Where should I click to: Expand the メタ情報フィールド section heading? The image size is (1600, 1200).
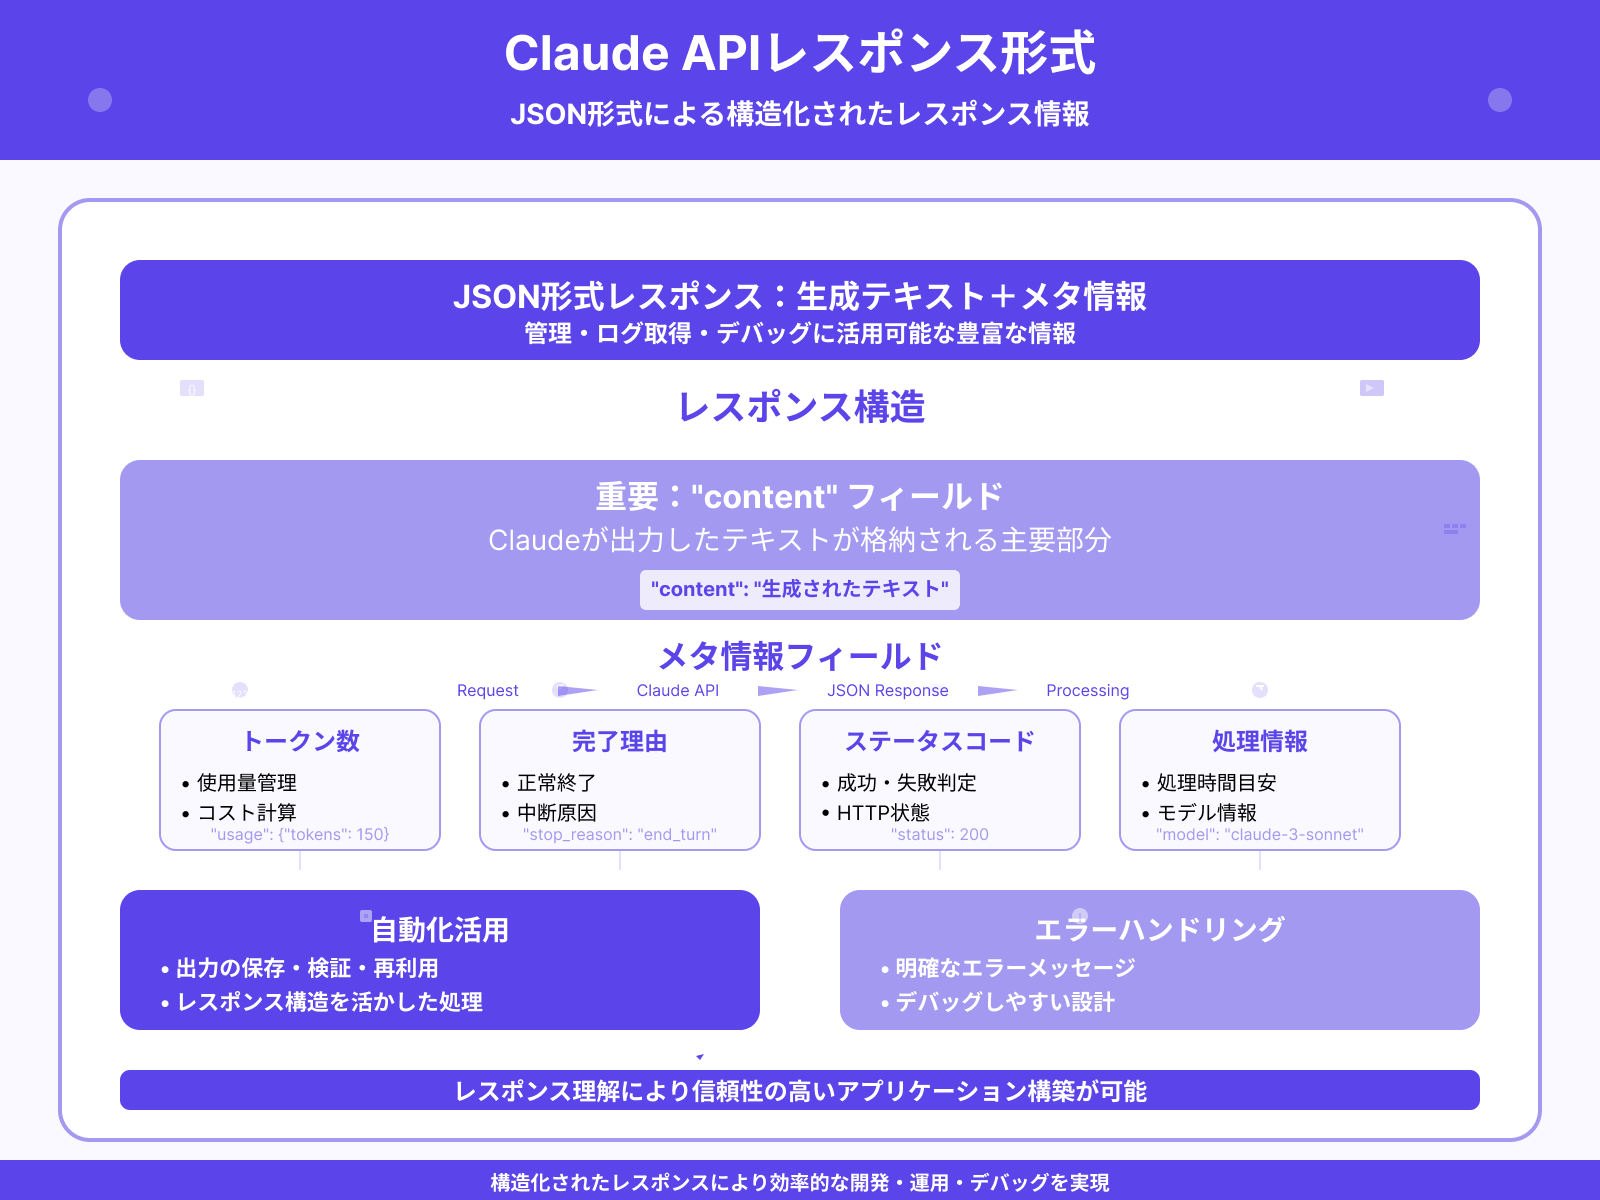tap(800, 657)
